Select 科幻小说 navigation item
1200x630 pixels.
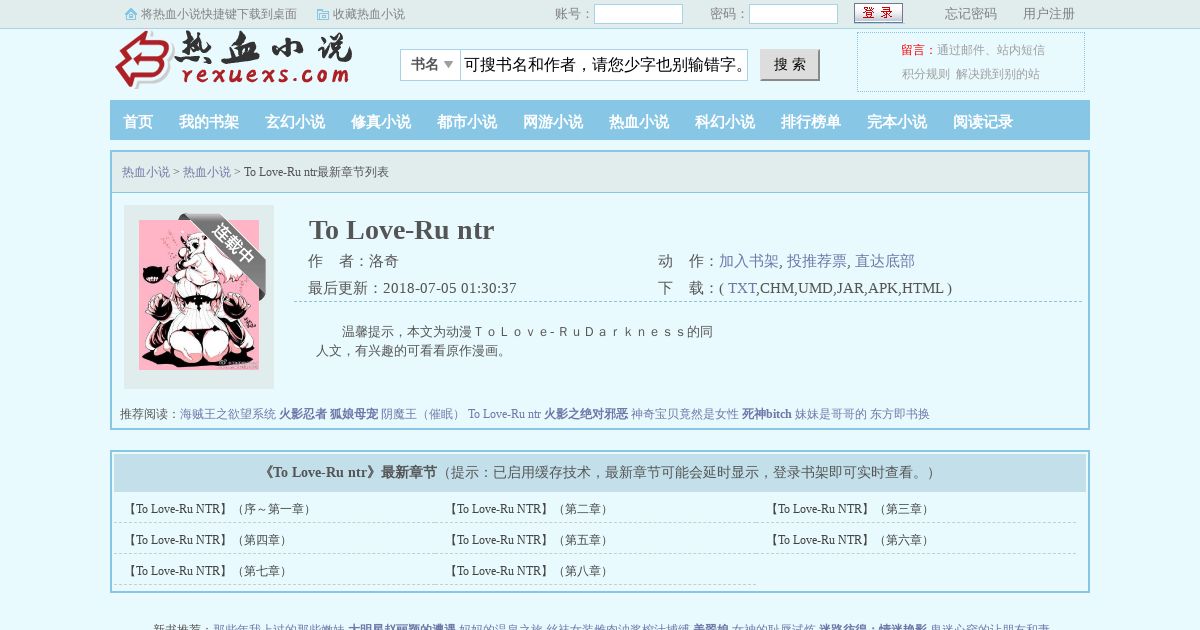[725, 122]
